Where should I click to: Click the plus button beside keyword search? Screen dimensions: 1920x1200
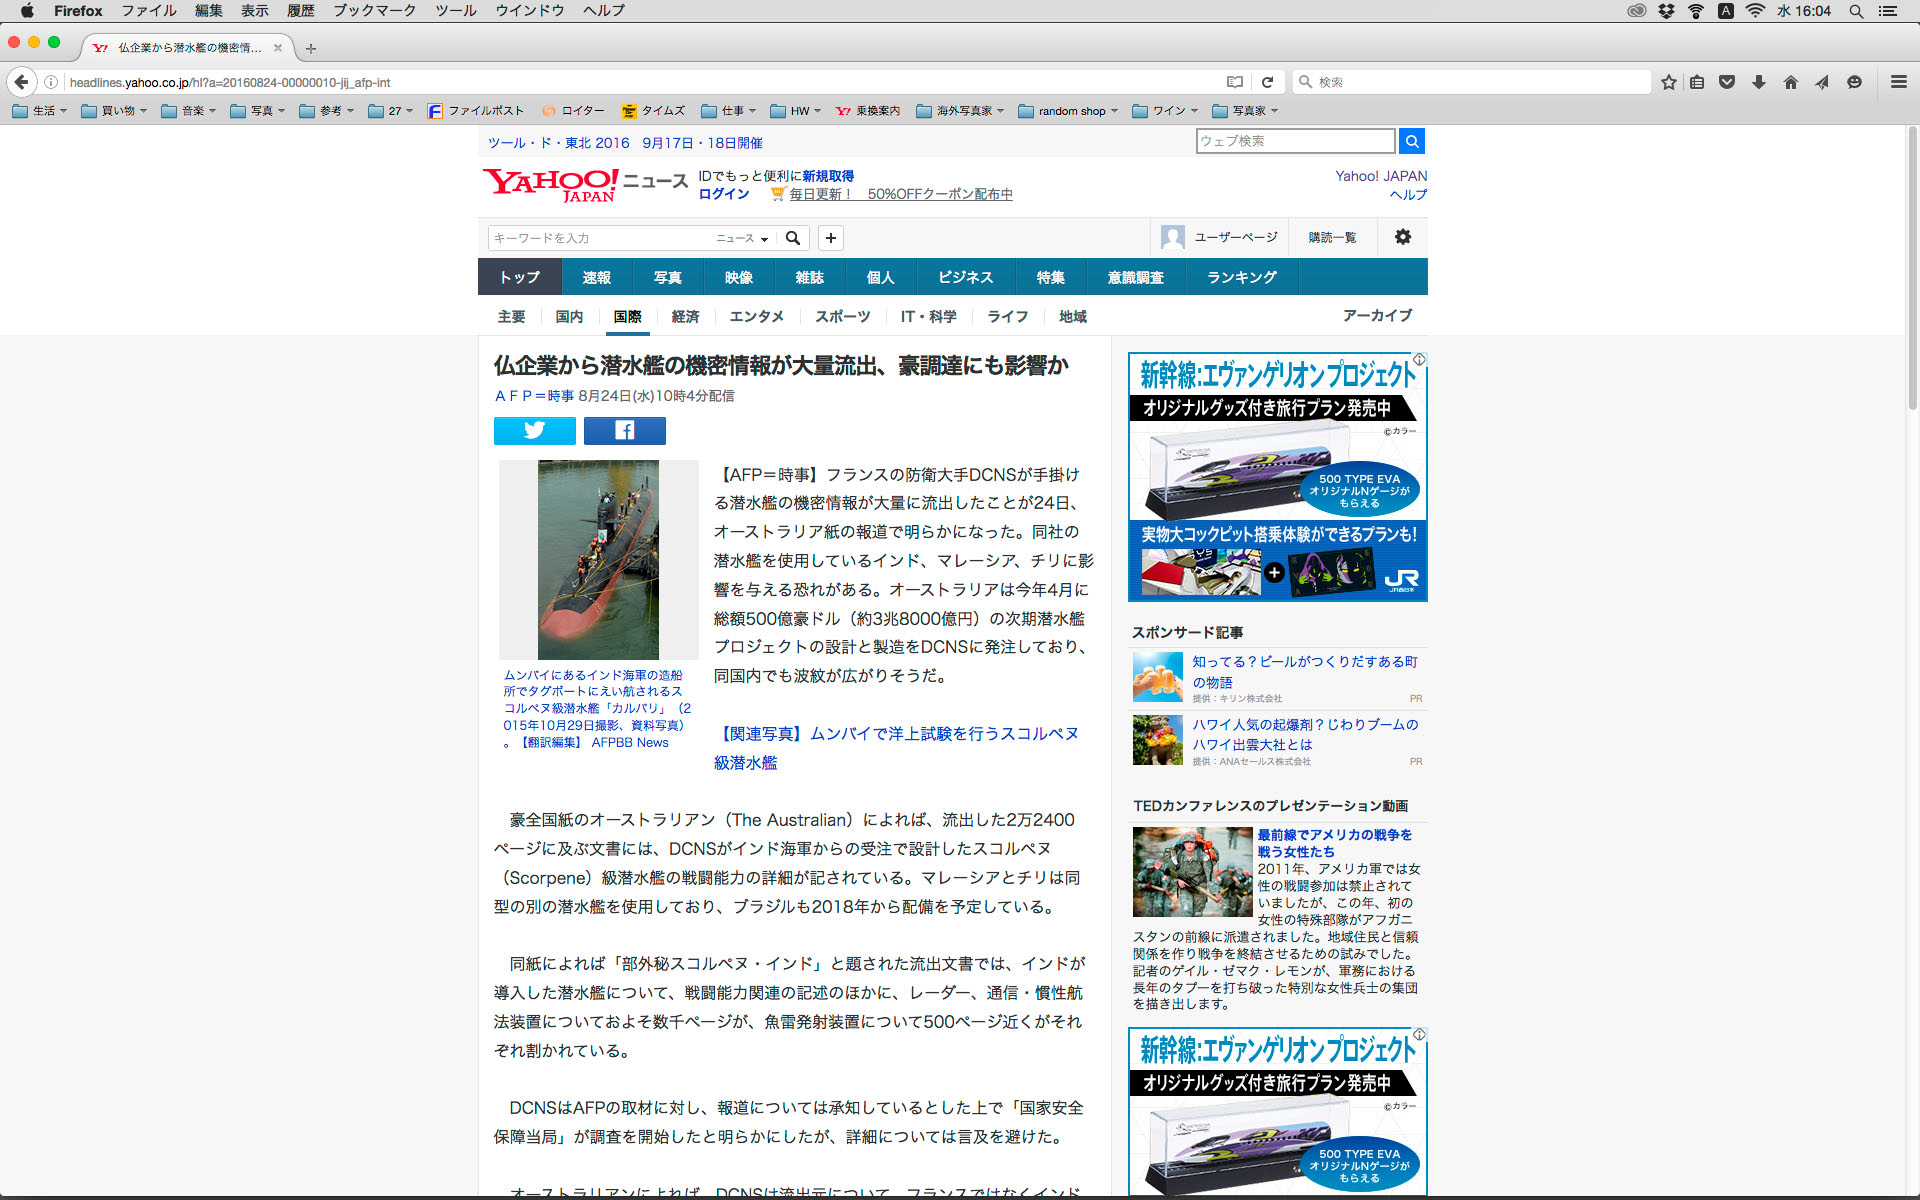point(830,238)
